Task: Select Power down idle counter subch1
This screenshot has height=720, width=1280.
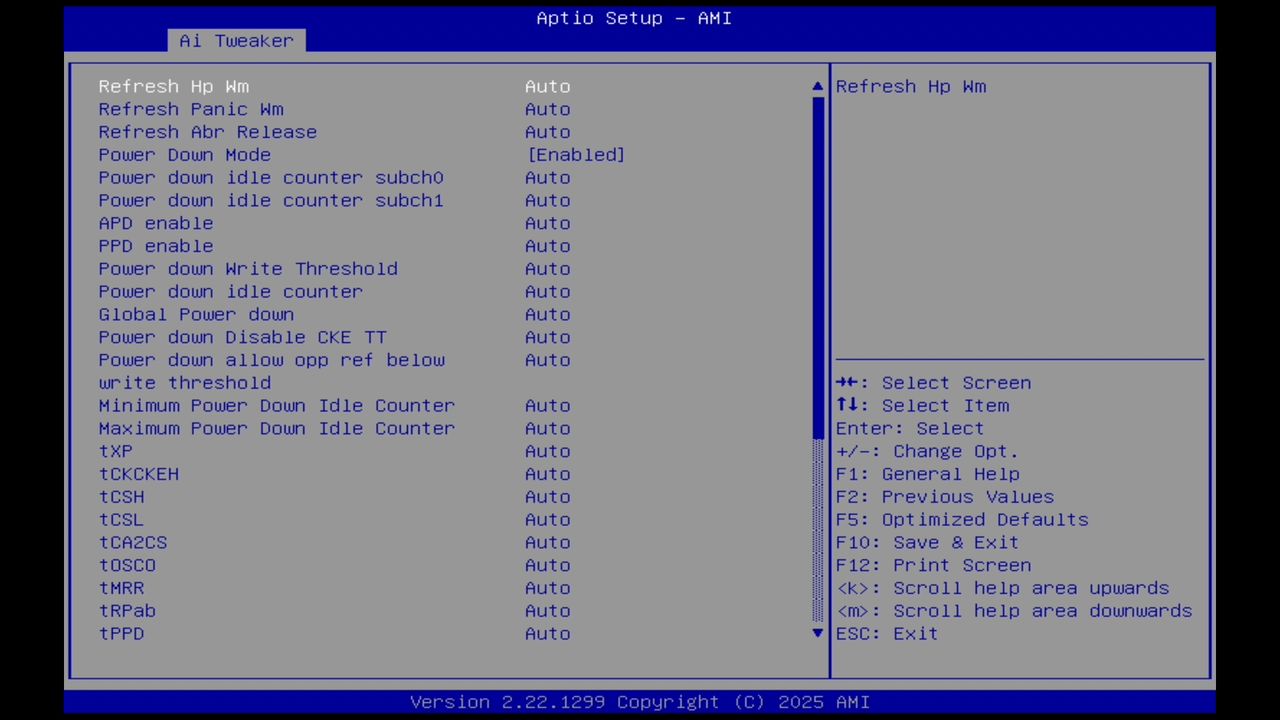Action: coord(270,200)
